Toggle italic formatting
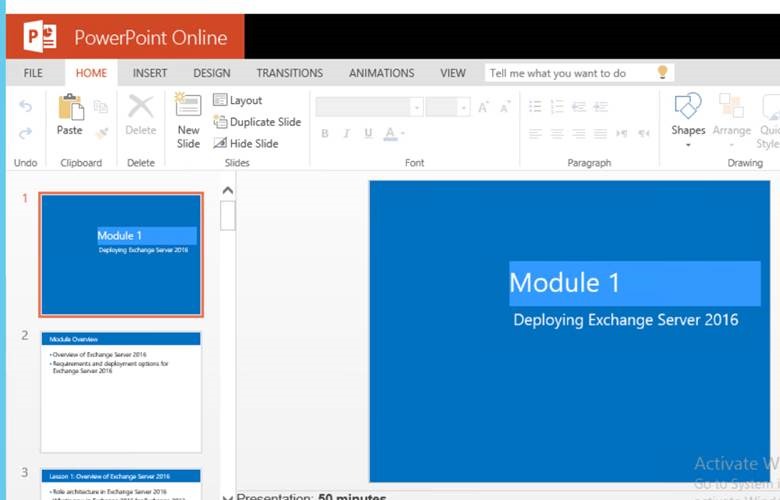This screenshot has width=780, height=500. 347,133
